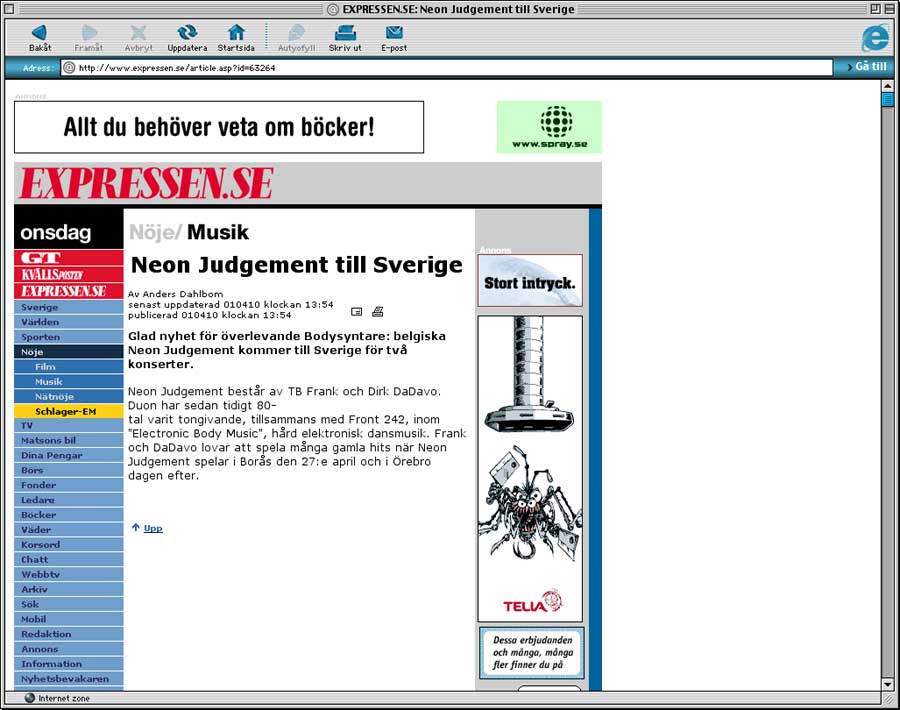The width and height of the screenshot is (900, 710).
Task: Open the books banner ad
Action: [x=219, y=127]
